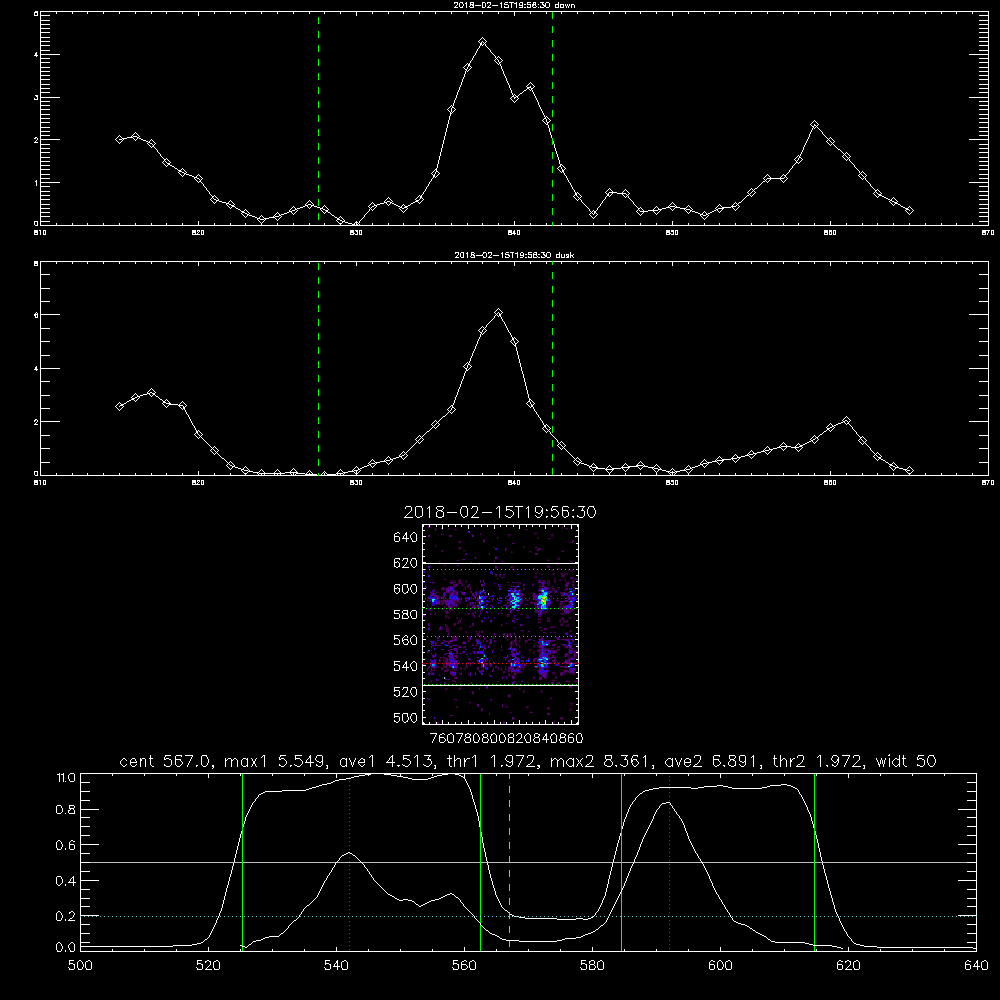Click x-axis label 520 of the bottom profile plot
This screenshot has width=1000, height=1000.
[x=209, y=966]
